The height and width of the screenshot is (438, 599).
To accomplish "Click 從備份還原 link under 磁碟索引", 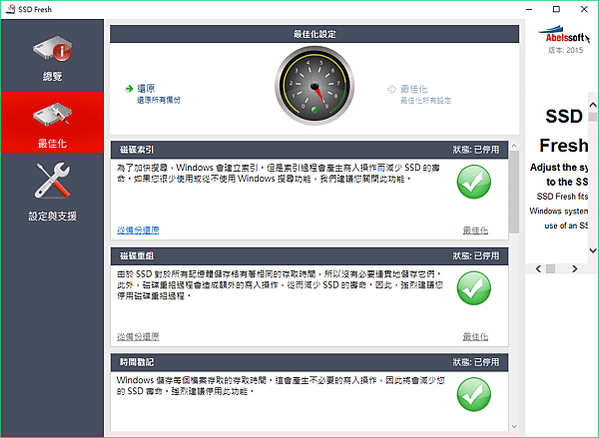I will pos(138,230).
